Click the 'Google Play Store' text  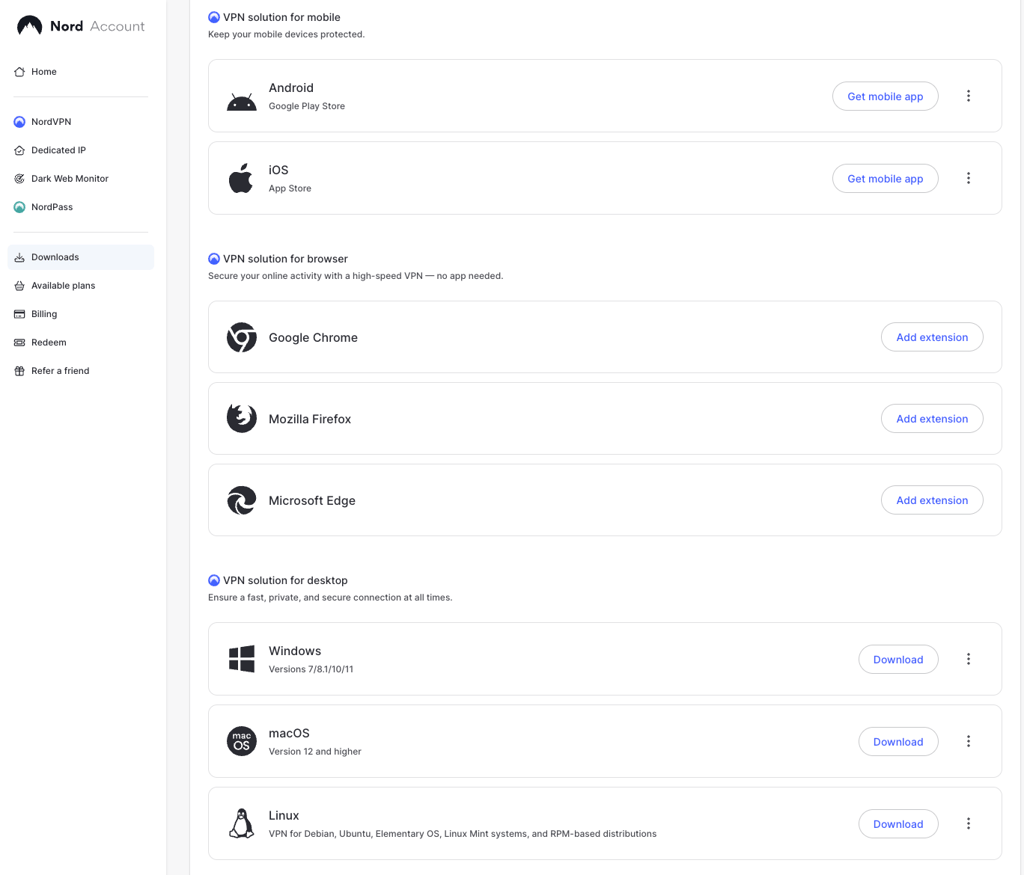306,106
